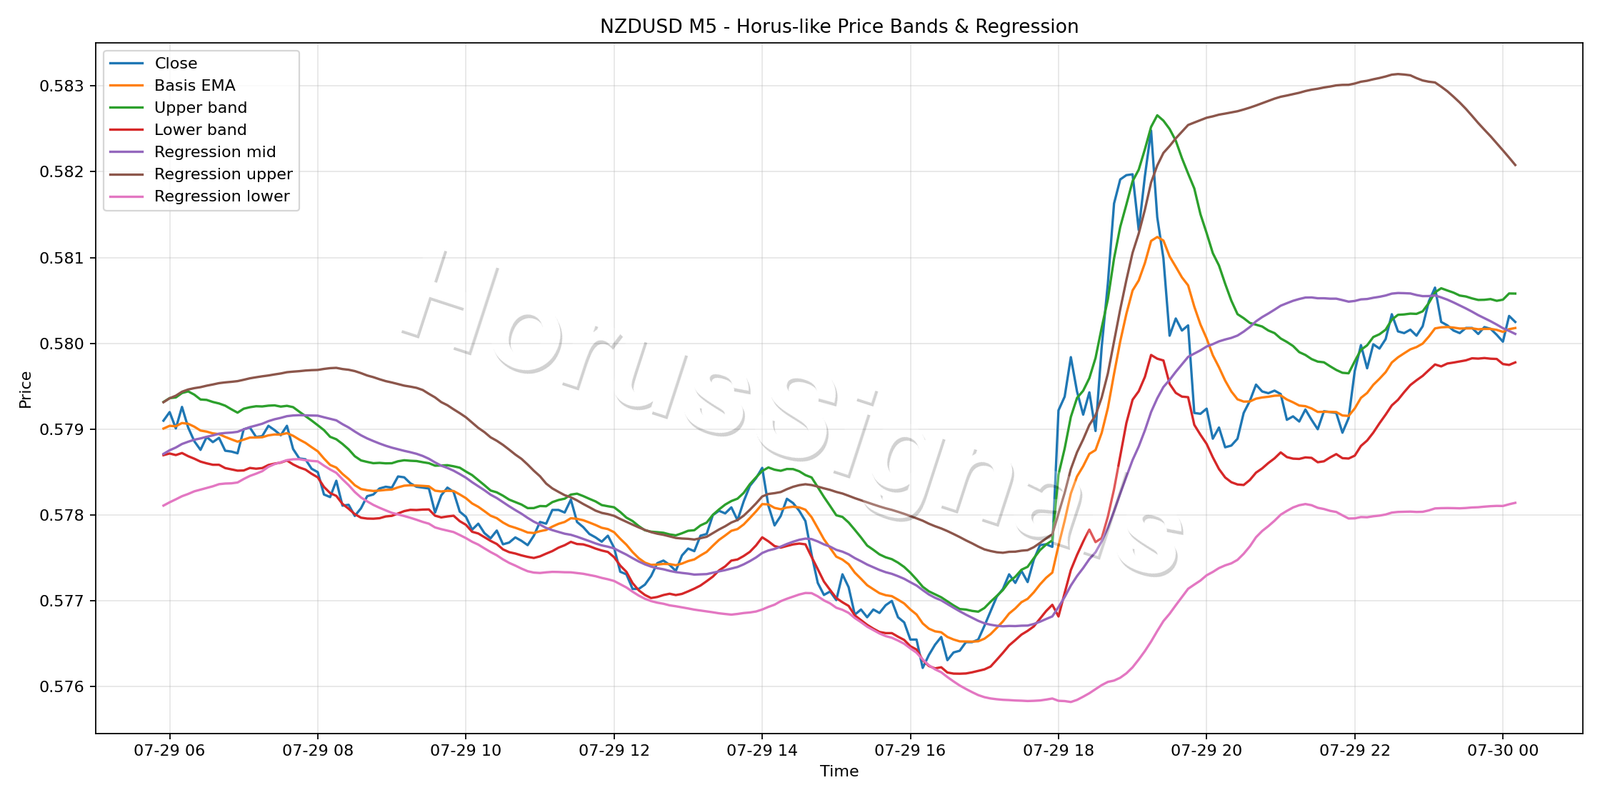Click the x-axis tick '07-29 12'

[x=614, y=750]
